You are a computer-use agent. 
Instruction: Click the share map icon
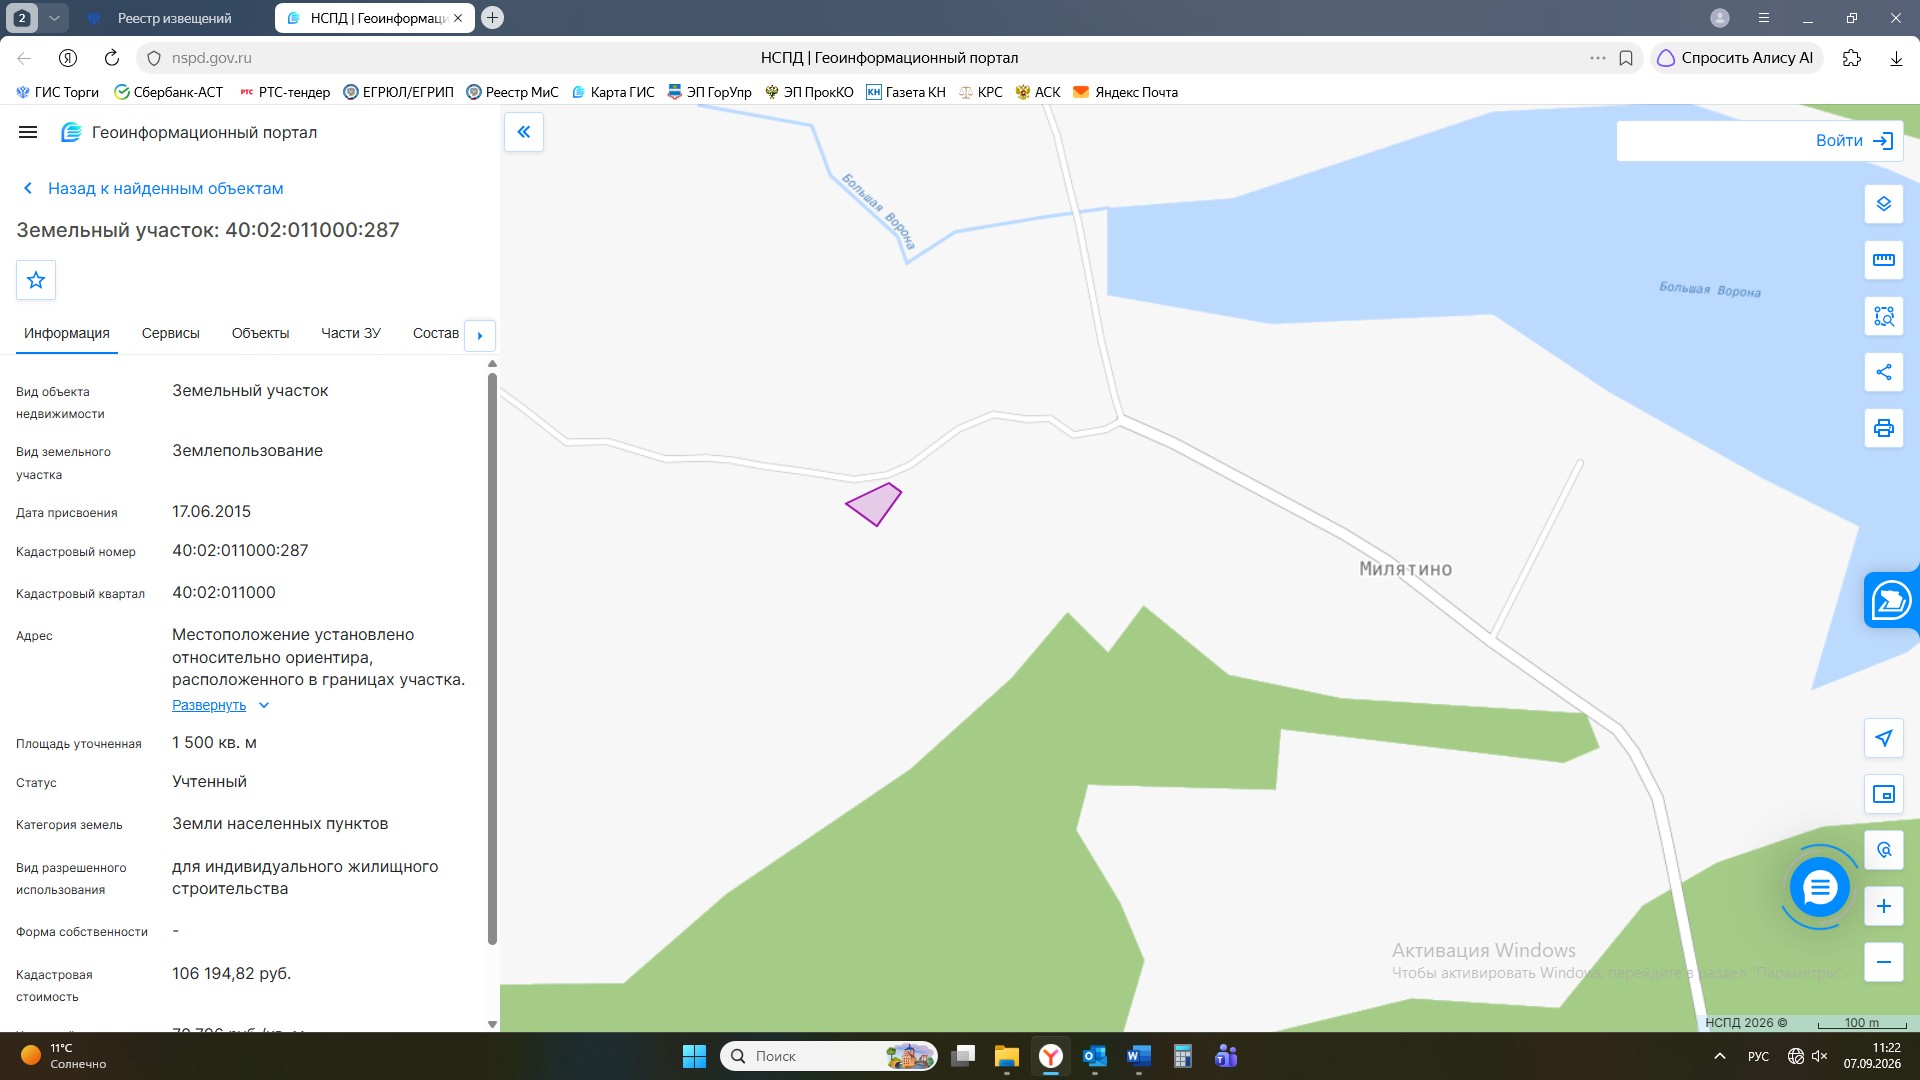[x=1884, y=372]
